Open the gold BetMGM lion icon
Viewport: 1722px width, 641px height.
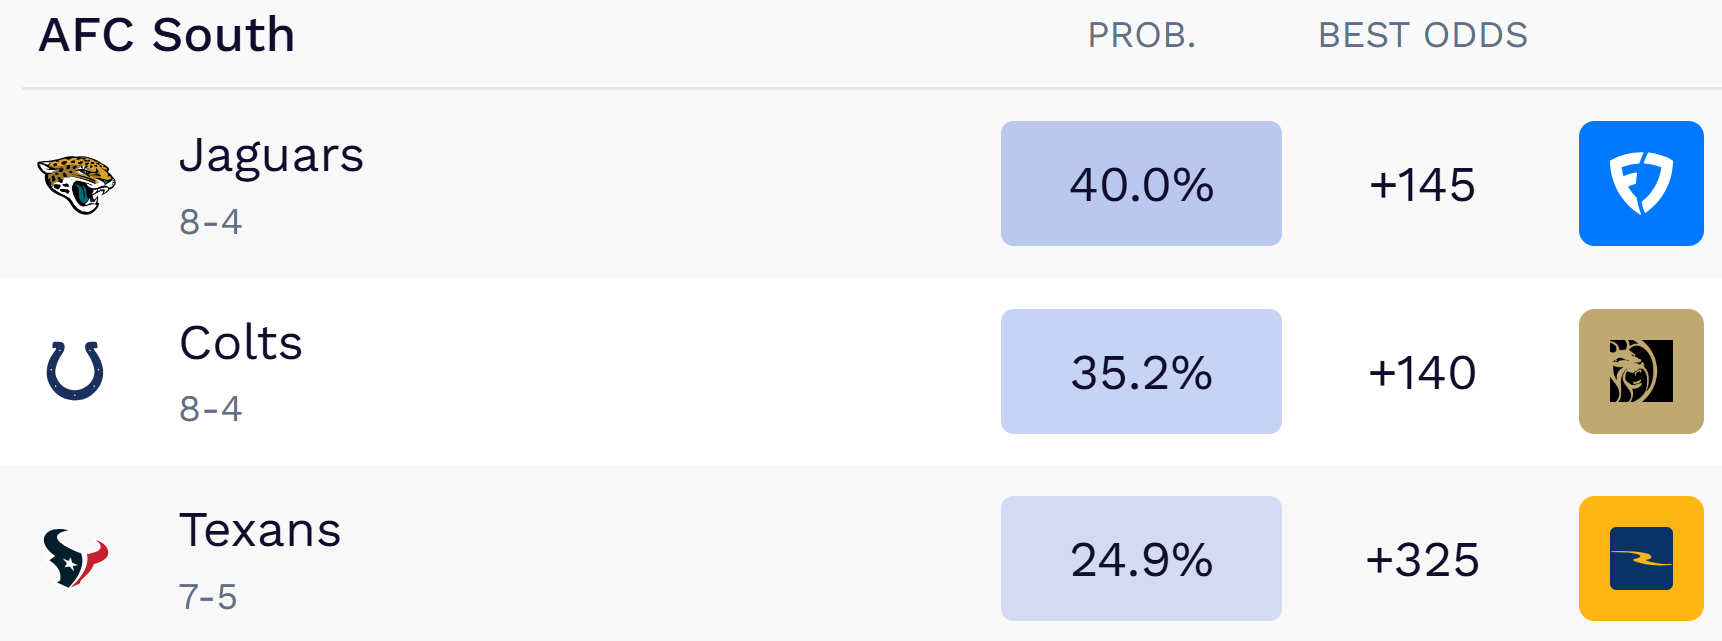(1640, 371)
